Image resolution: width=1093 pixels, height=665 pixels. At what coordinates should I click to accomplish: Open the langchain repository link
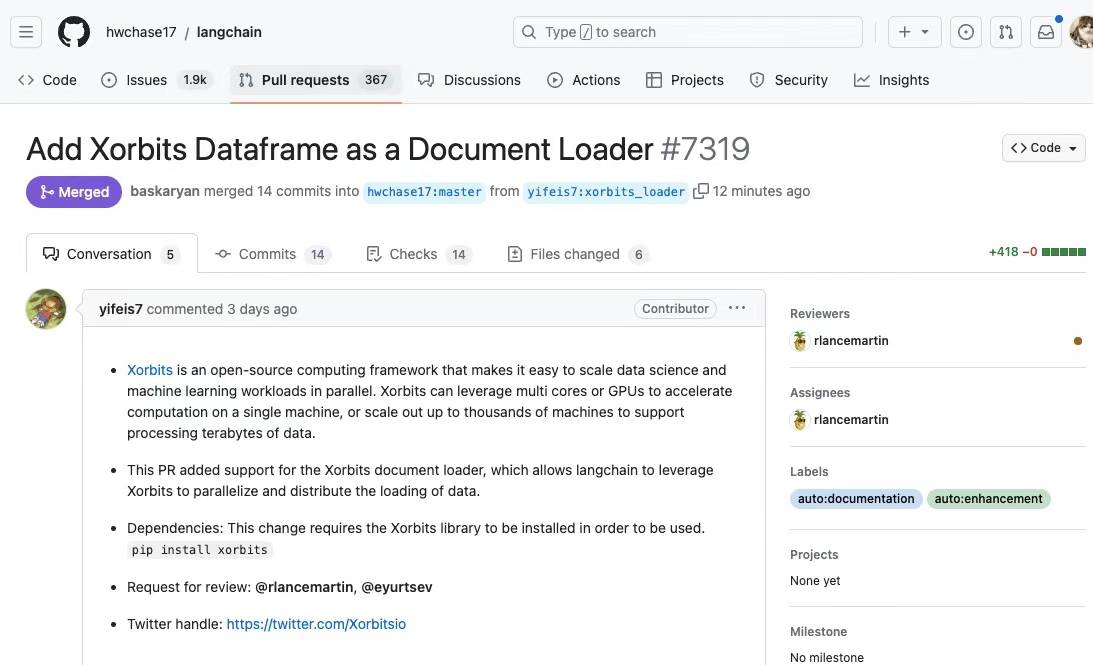point(229,32)
